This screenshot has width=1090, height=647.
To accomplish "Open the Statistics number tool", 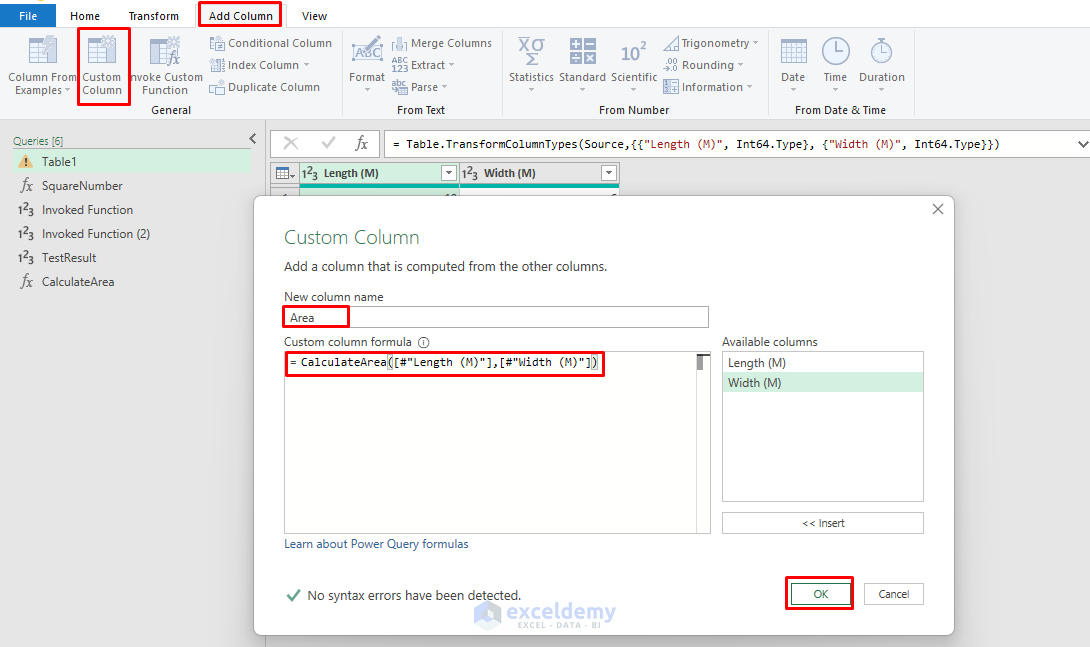I will pos(531,65).
